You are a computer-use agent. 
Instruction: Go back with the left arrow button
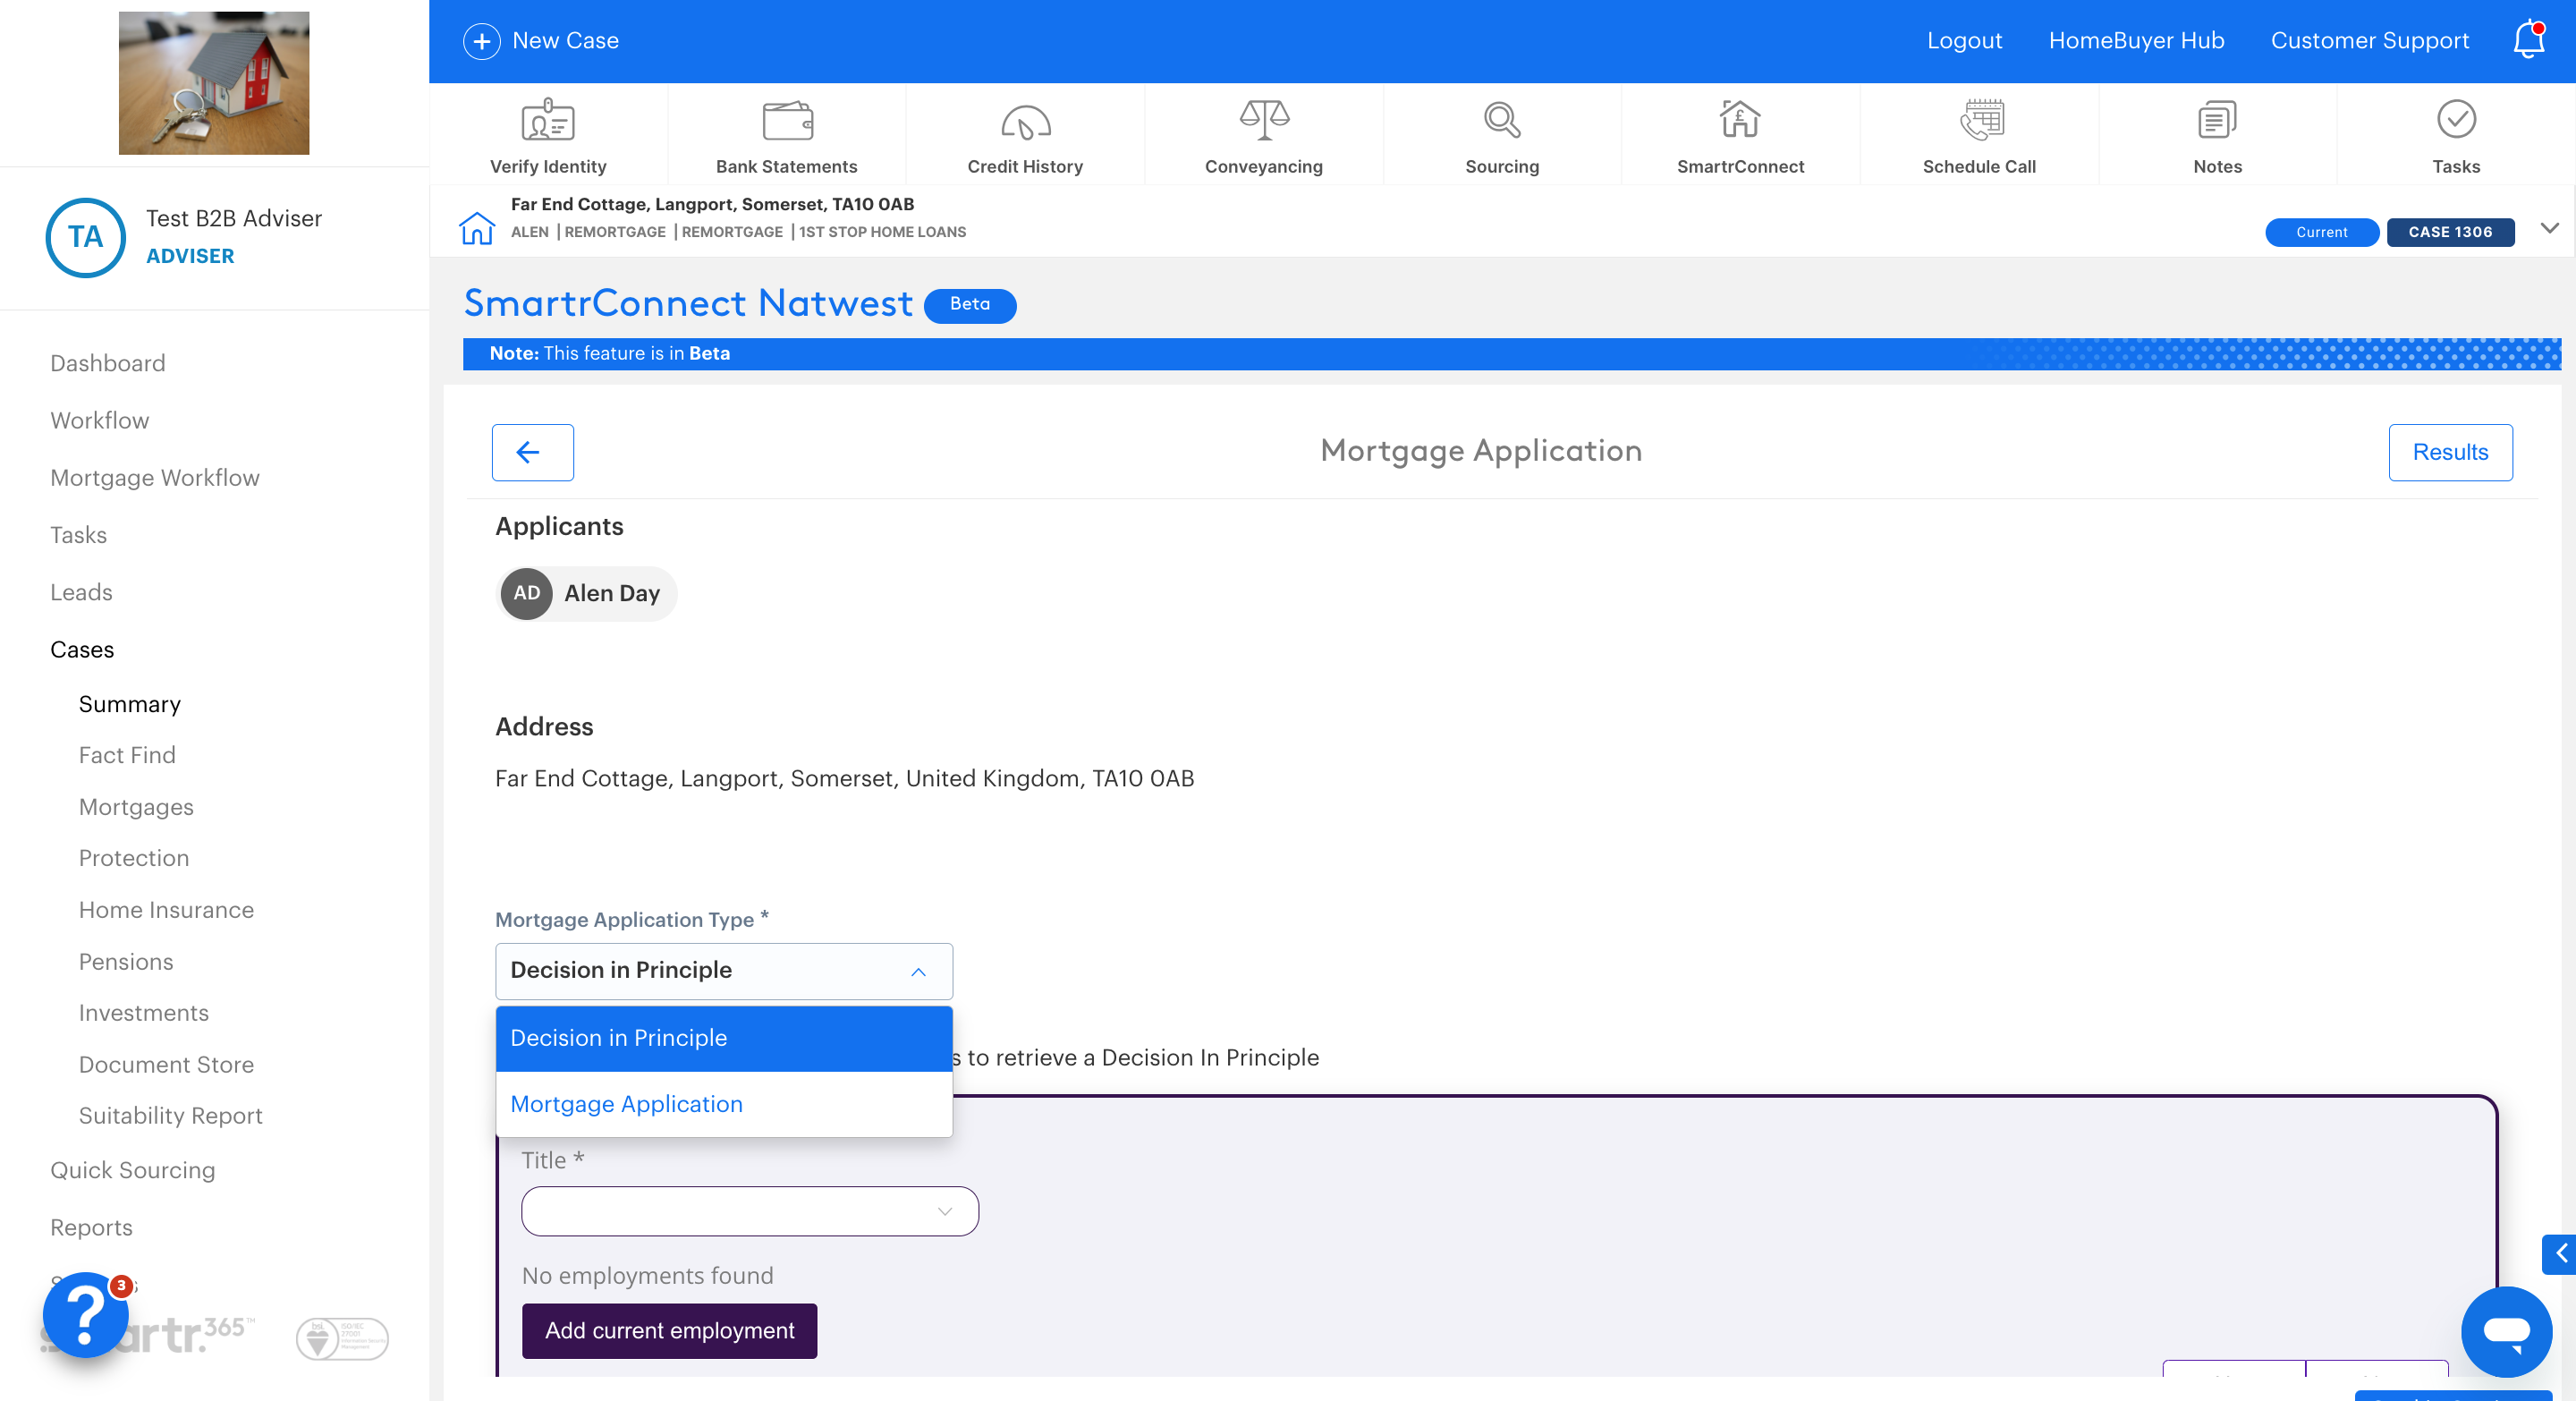coord(532,452)
